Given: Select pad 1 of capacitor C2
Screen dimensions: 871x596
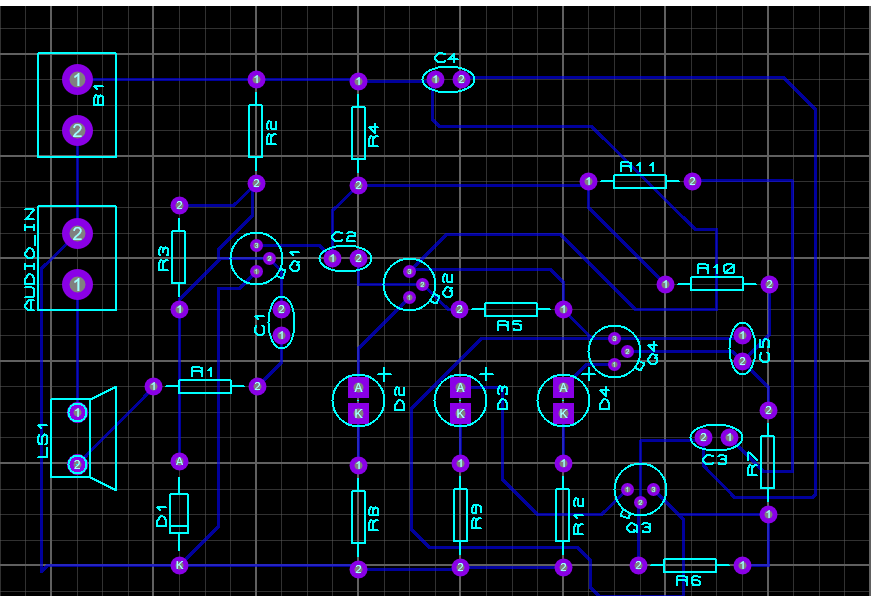Looking at the screenshot, I should (x=333, y=259).
